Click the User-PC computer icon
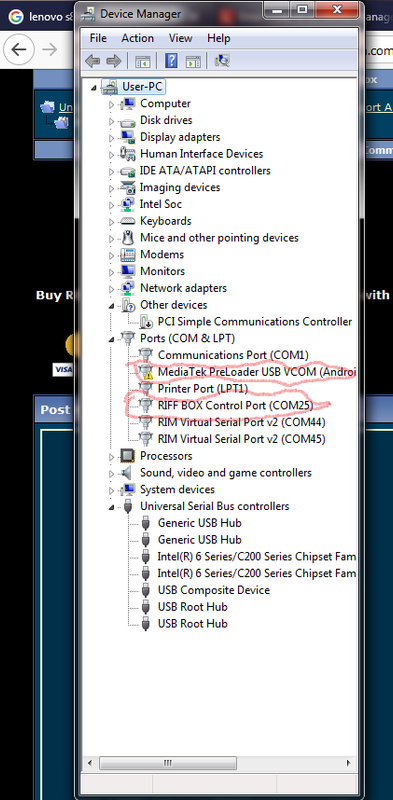 pyautogui.click(x=110, y=87)
